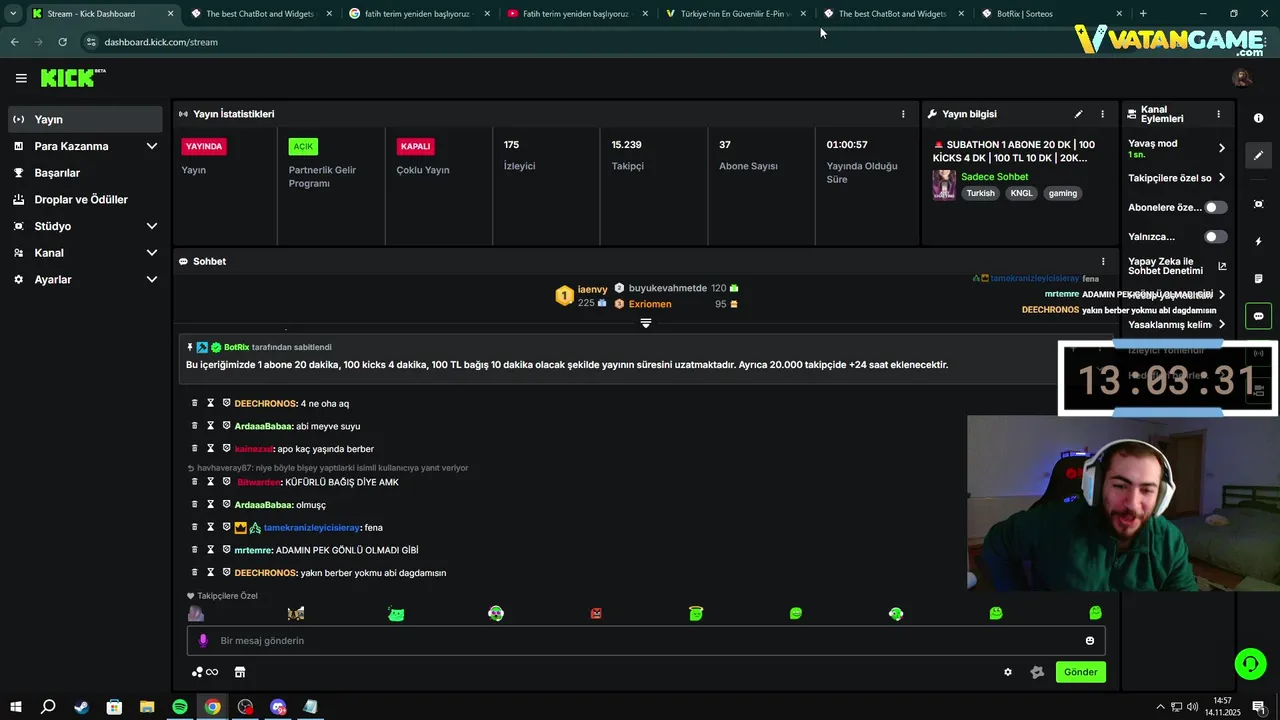1280x720 pixels.
Task: Click the green Gönder send button
Action: (x=1080, y=672)
